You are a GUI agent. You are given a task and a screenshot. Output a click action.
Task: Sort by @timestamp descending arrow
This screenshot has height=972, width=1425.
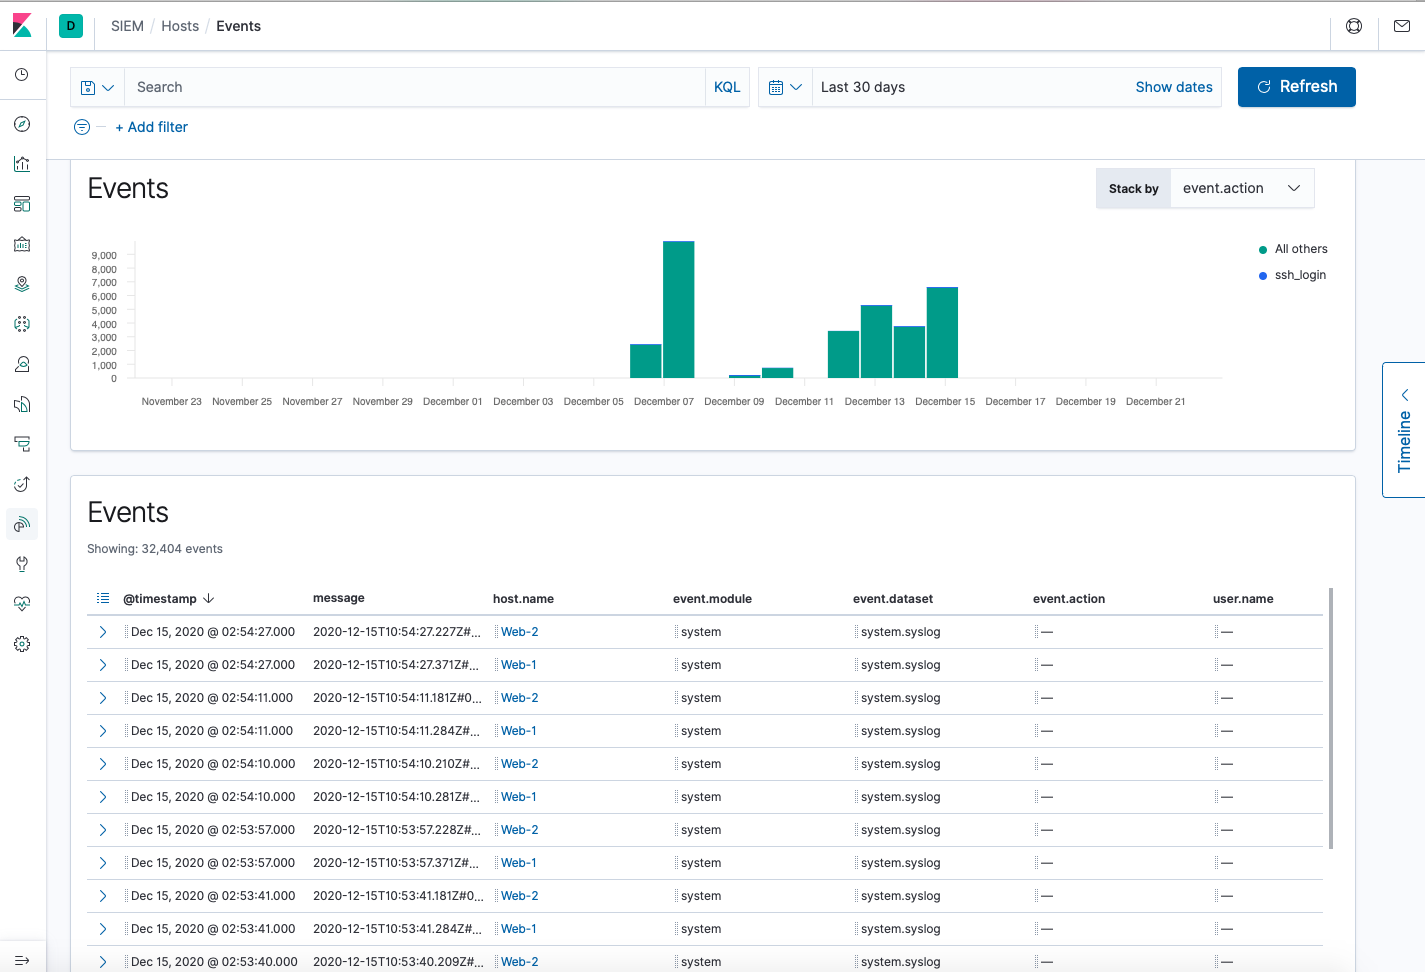[208, 598]
